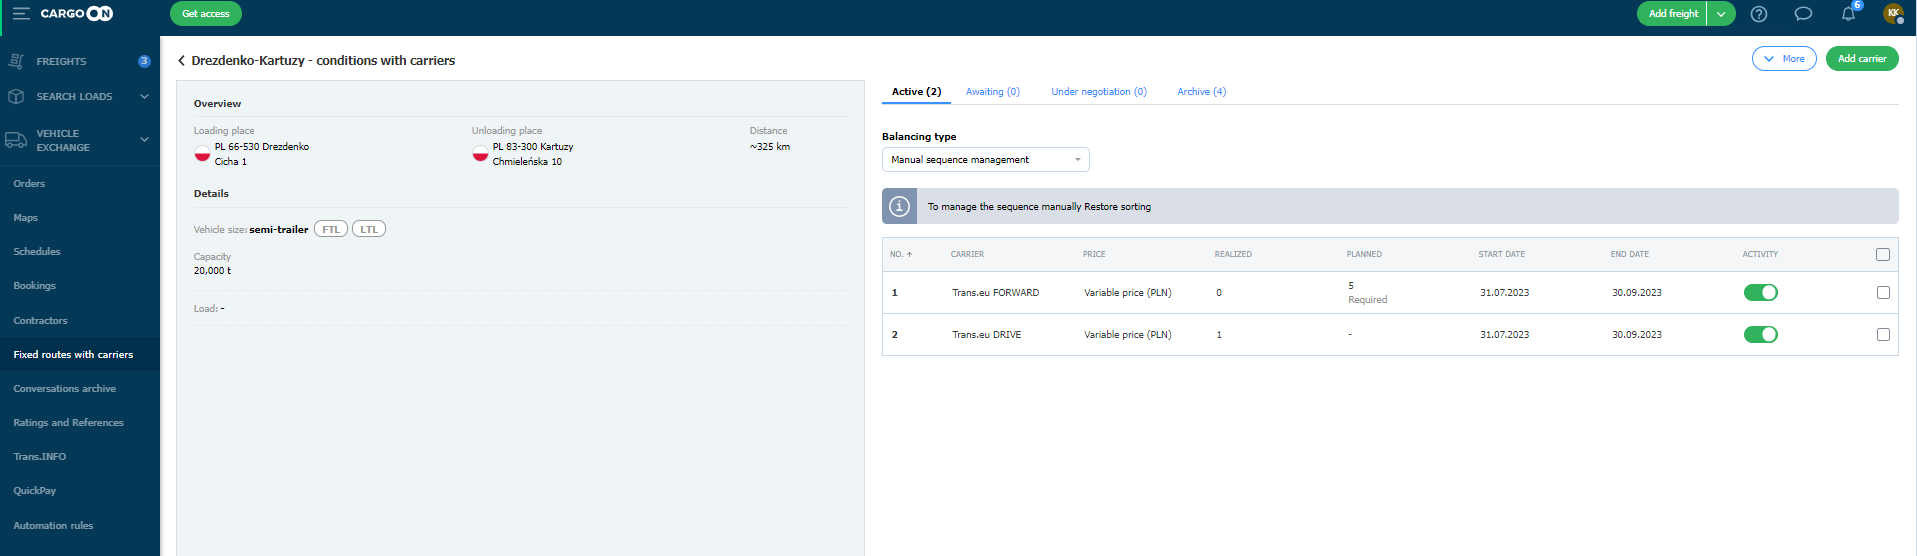Open the help question mark icon
This screenshot has height=556, width=1917.
click(1759, 14)
